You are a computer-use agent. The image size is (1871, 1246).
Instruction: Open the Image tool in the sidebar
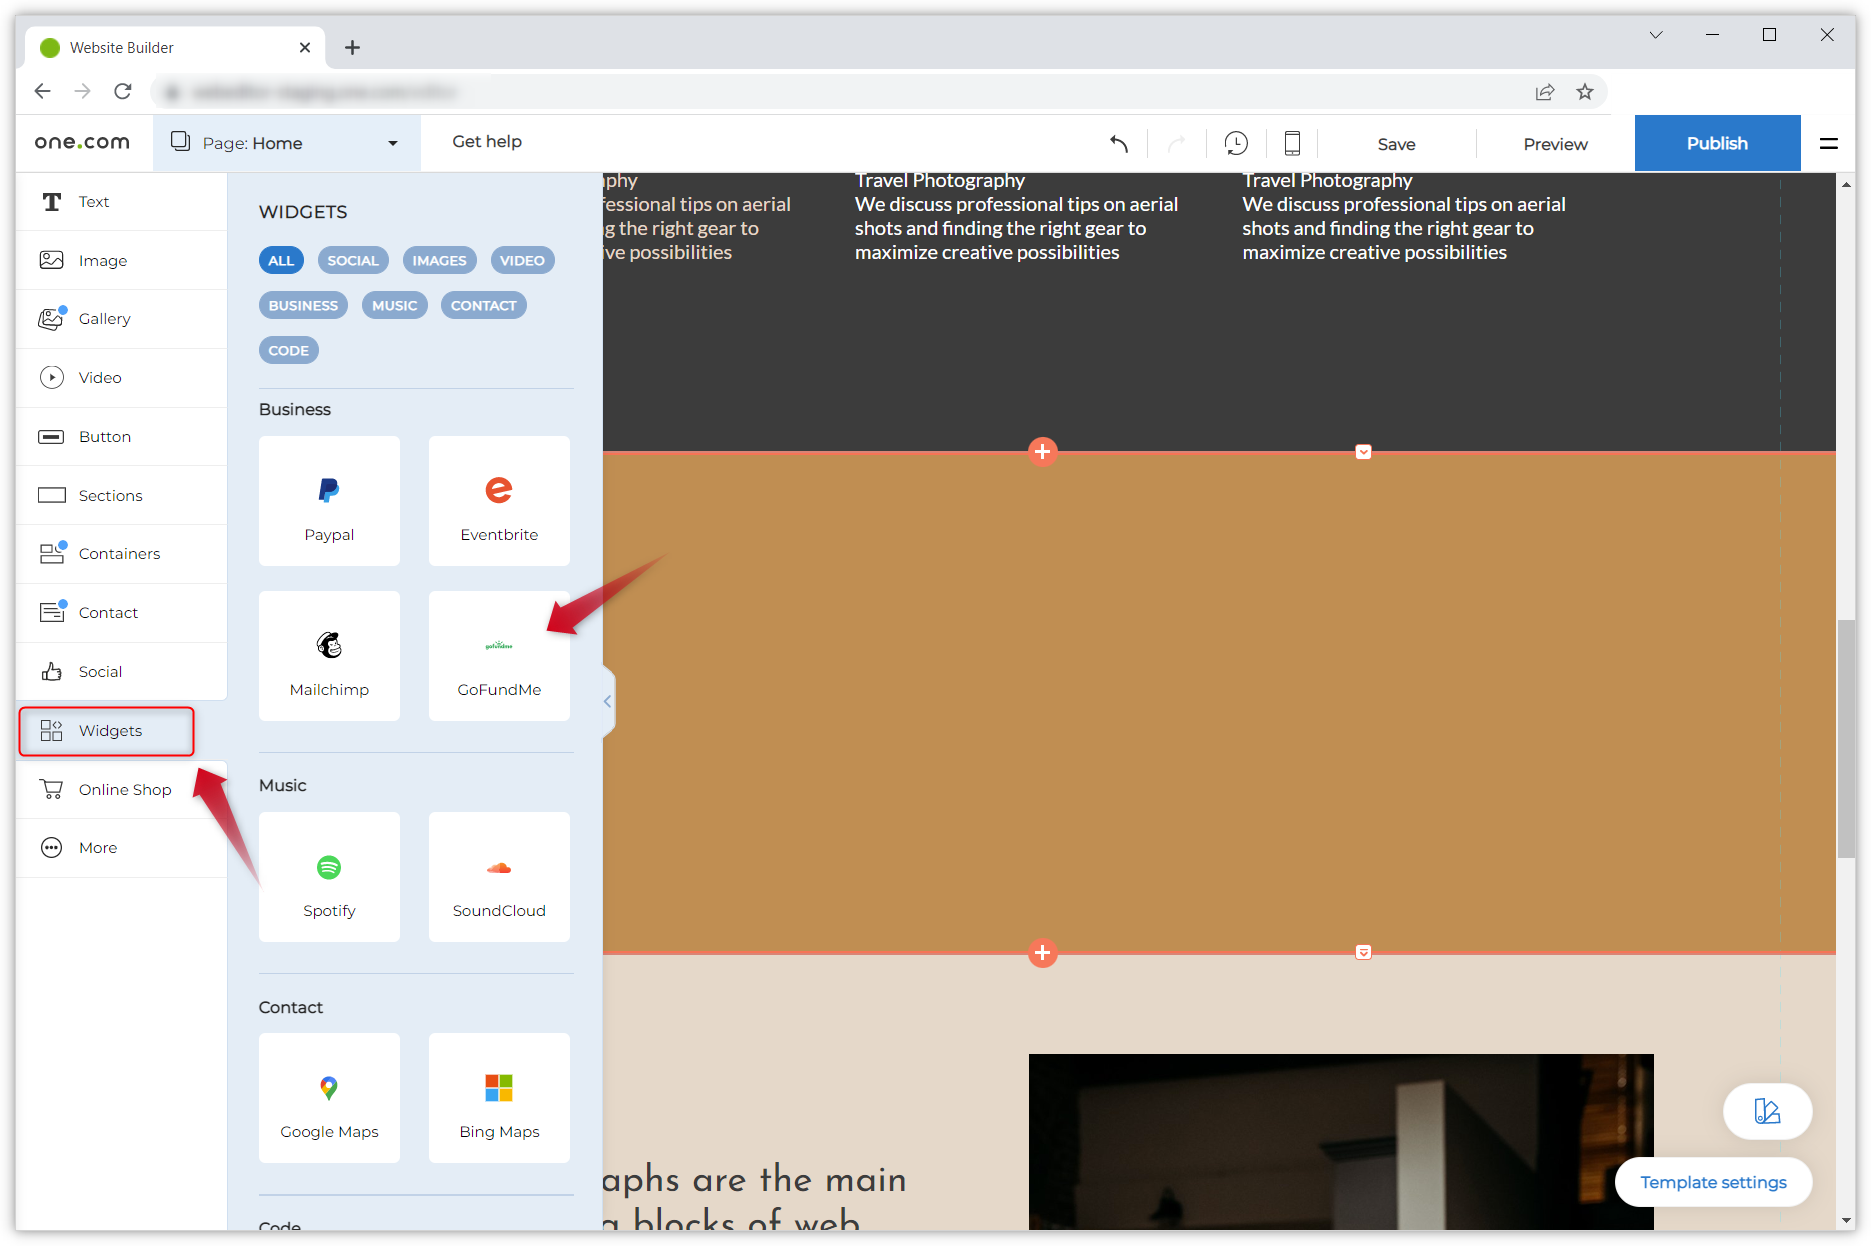103,260
